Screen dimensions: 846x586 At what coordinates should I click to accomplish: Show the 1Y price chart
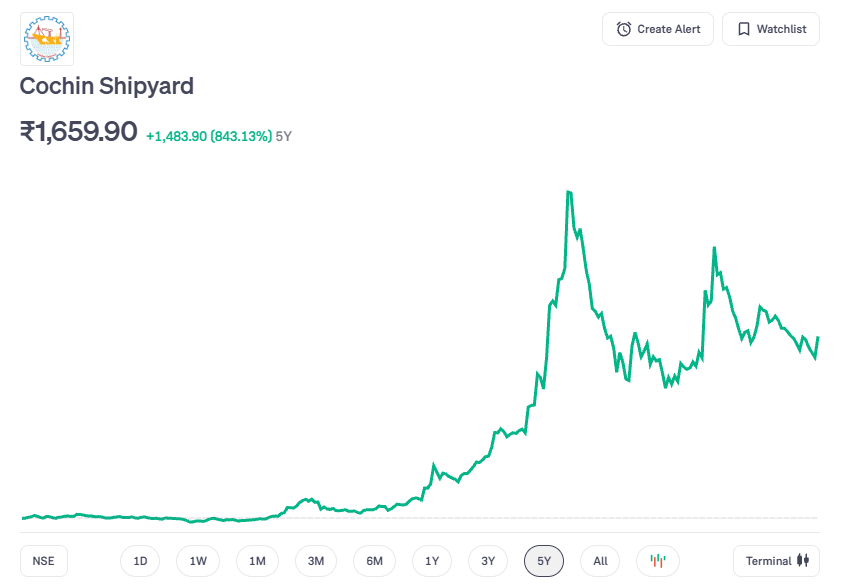432,561
